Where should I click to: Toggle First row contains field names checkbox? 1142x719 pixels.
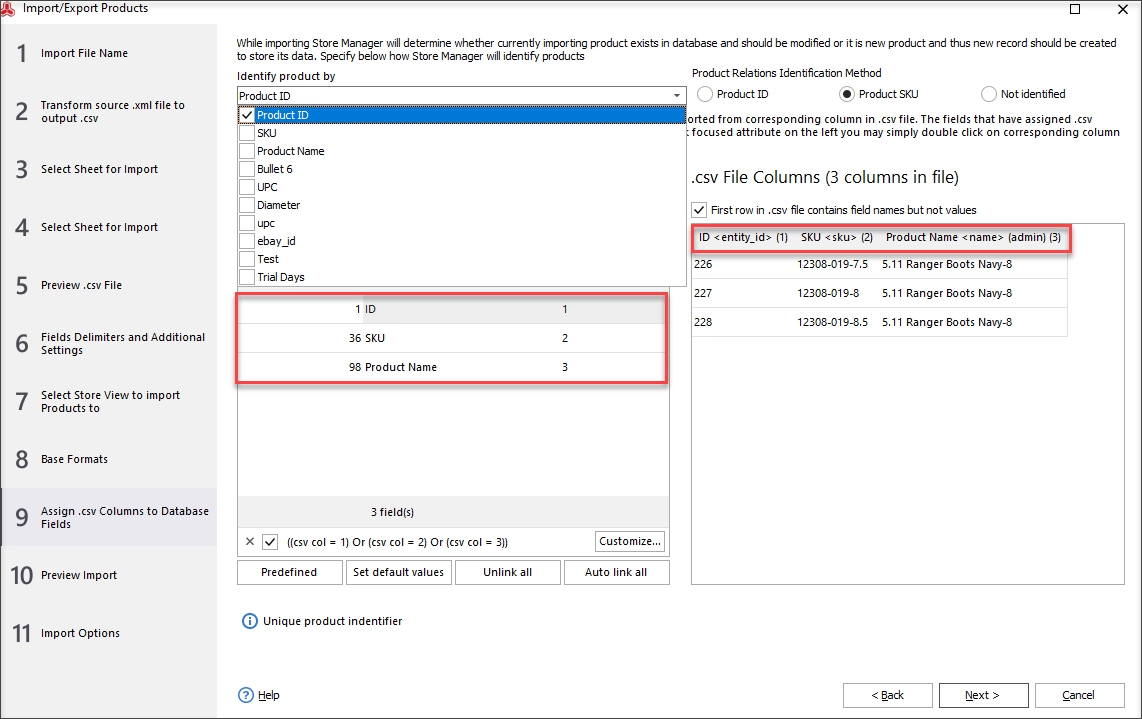tap(699, 210)
